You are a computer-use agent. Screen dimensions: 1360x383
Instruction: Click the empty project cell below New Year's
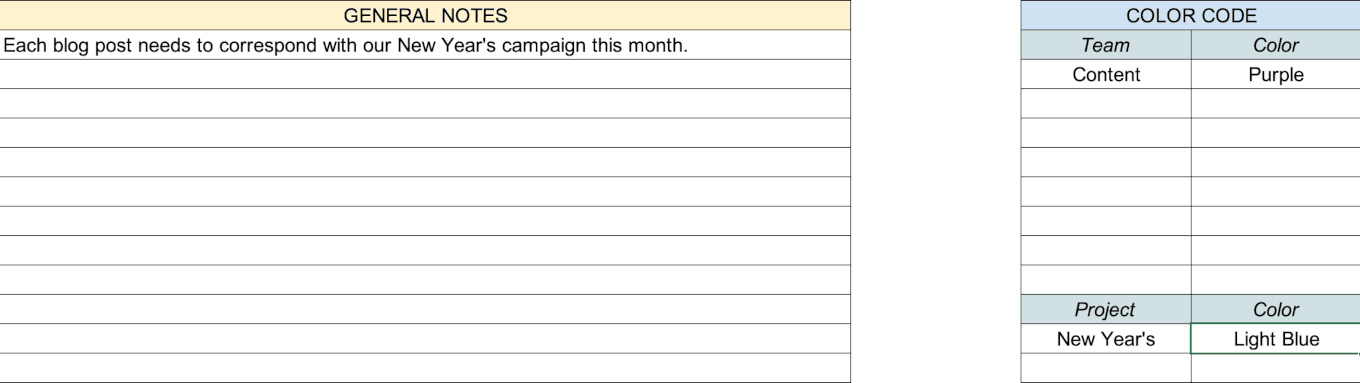pyautogui.click(x=1106, y=368)
